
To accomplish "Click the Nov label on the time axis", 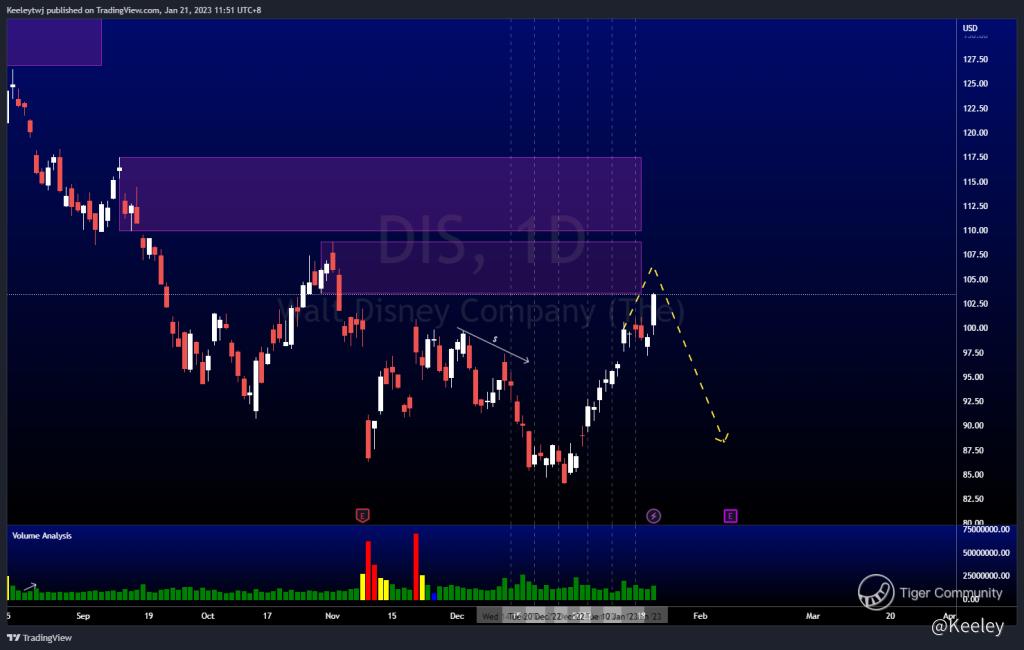I will [x=332, y=616].
